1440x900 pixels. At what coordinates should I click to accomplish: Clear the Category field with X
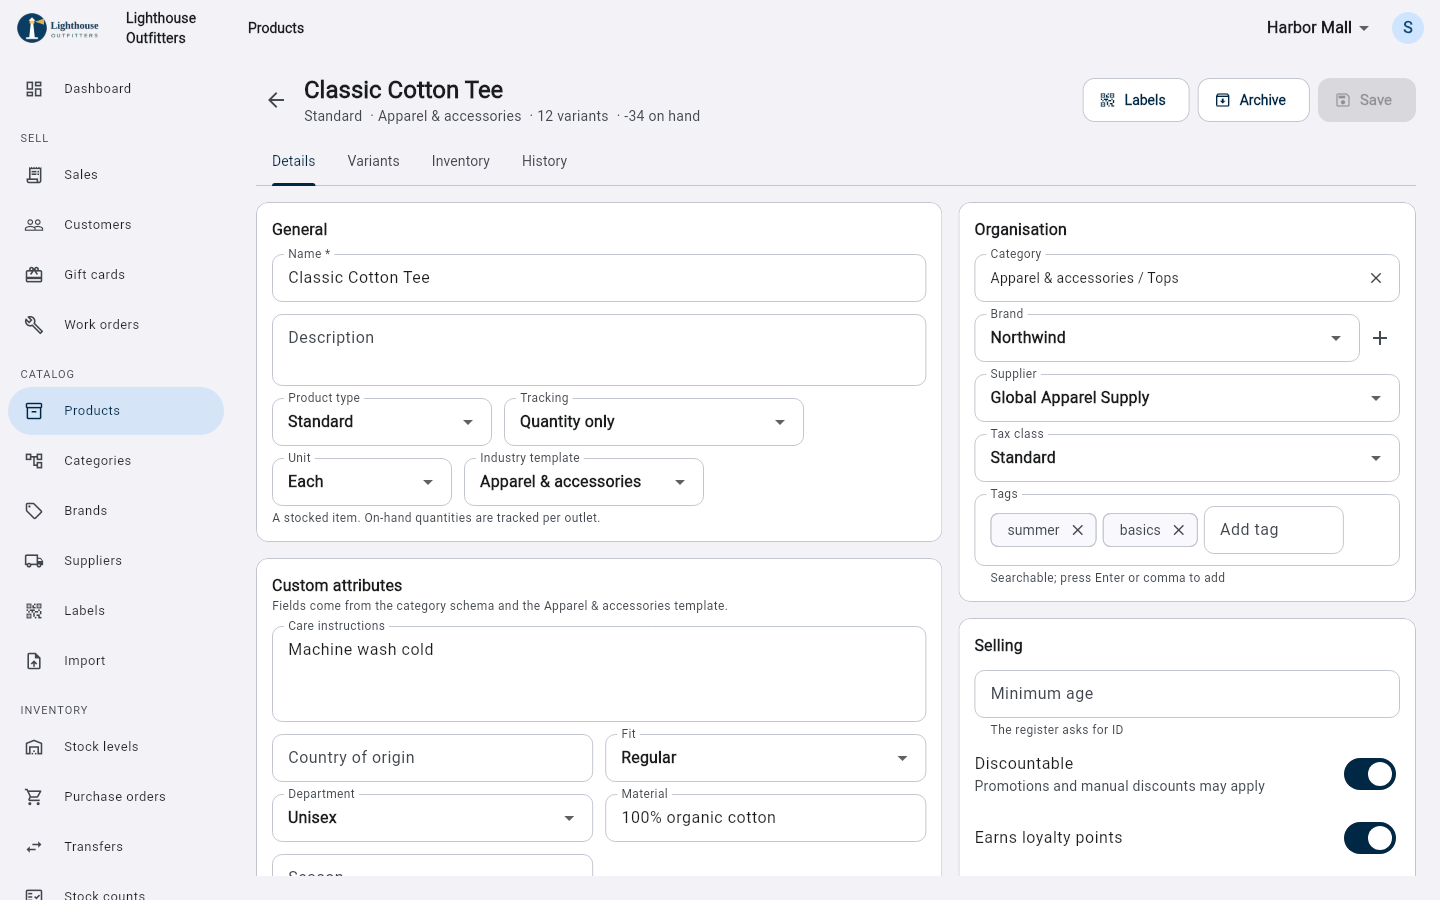(x=1376, y=278)
